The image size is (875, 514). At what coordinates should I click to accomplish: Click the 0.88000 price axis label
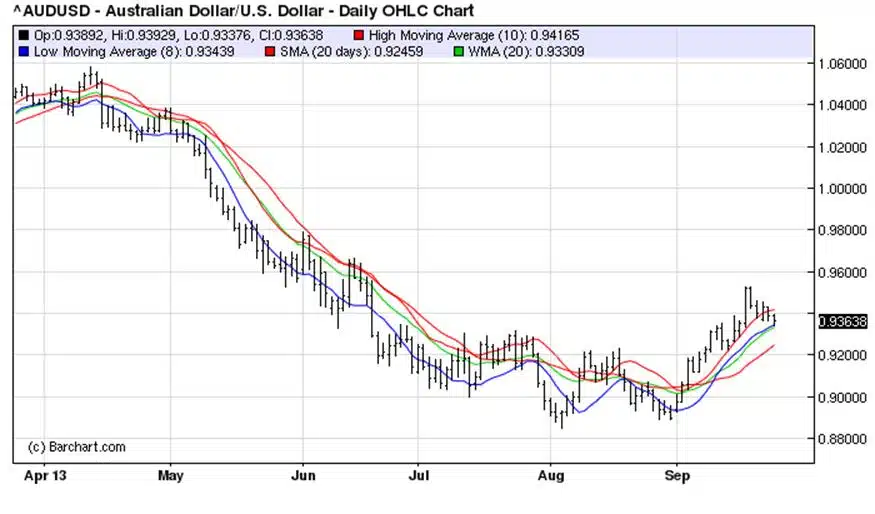(x=844, y=439)
